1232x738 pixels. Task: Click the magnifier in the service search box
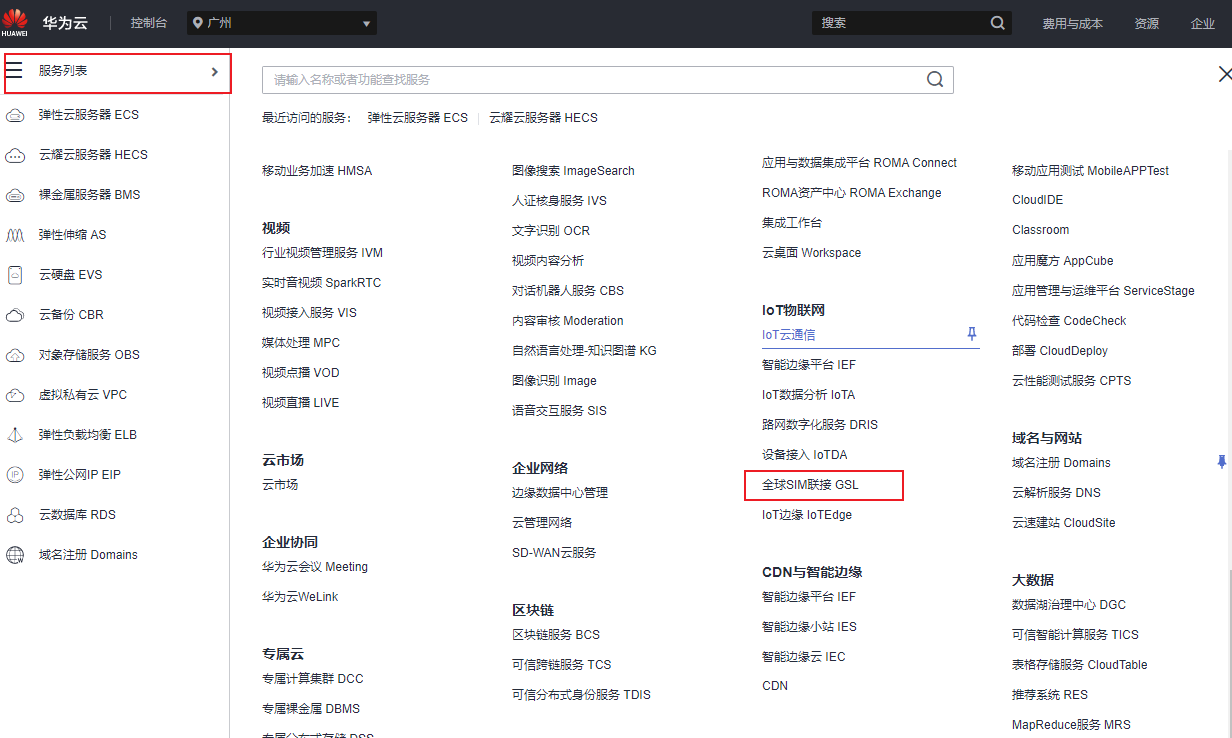click(935, 80)
